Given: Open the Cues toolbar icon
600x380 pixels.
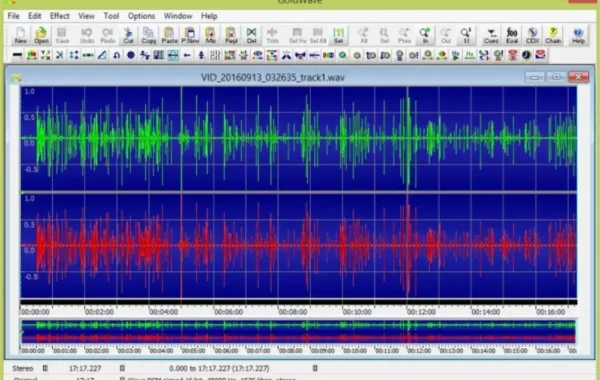Looking at the screenshot, I should 491,36.
